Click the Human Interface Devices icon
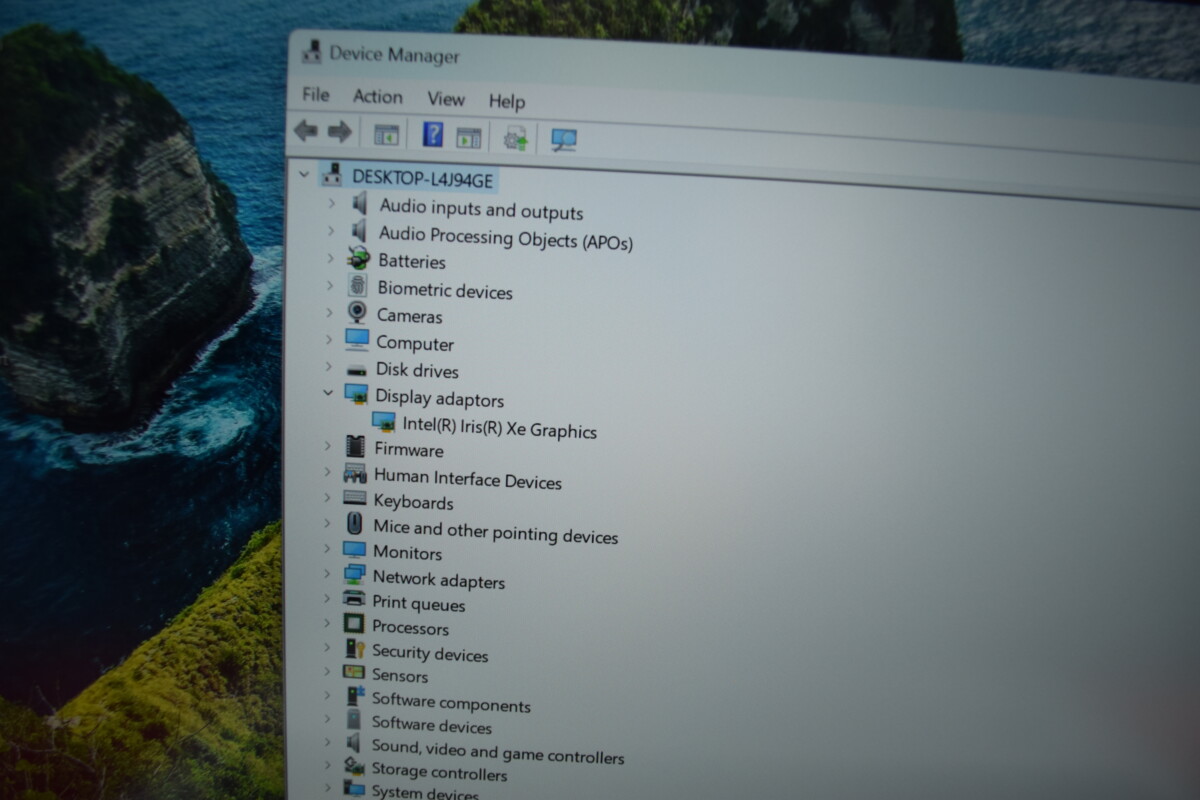Screen dimensions: 1200x800 (355, 473)
